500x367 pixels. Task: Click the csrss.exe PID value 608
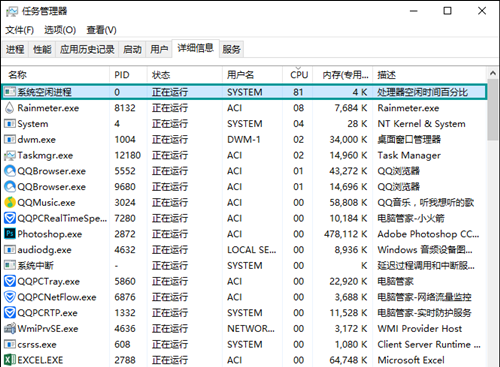[122, 344]
